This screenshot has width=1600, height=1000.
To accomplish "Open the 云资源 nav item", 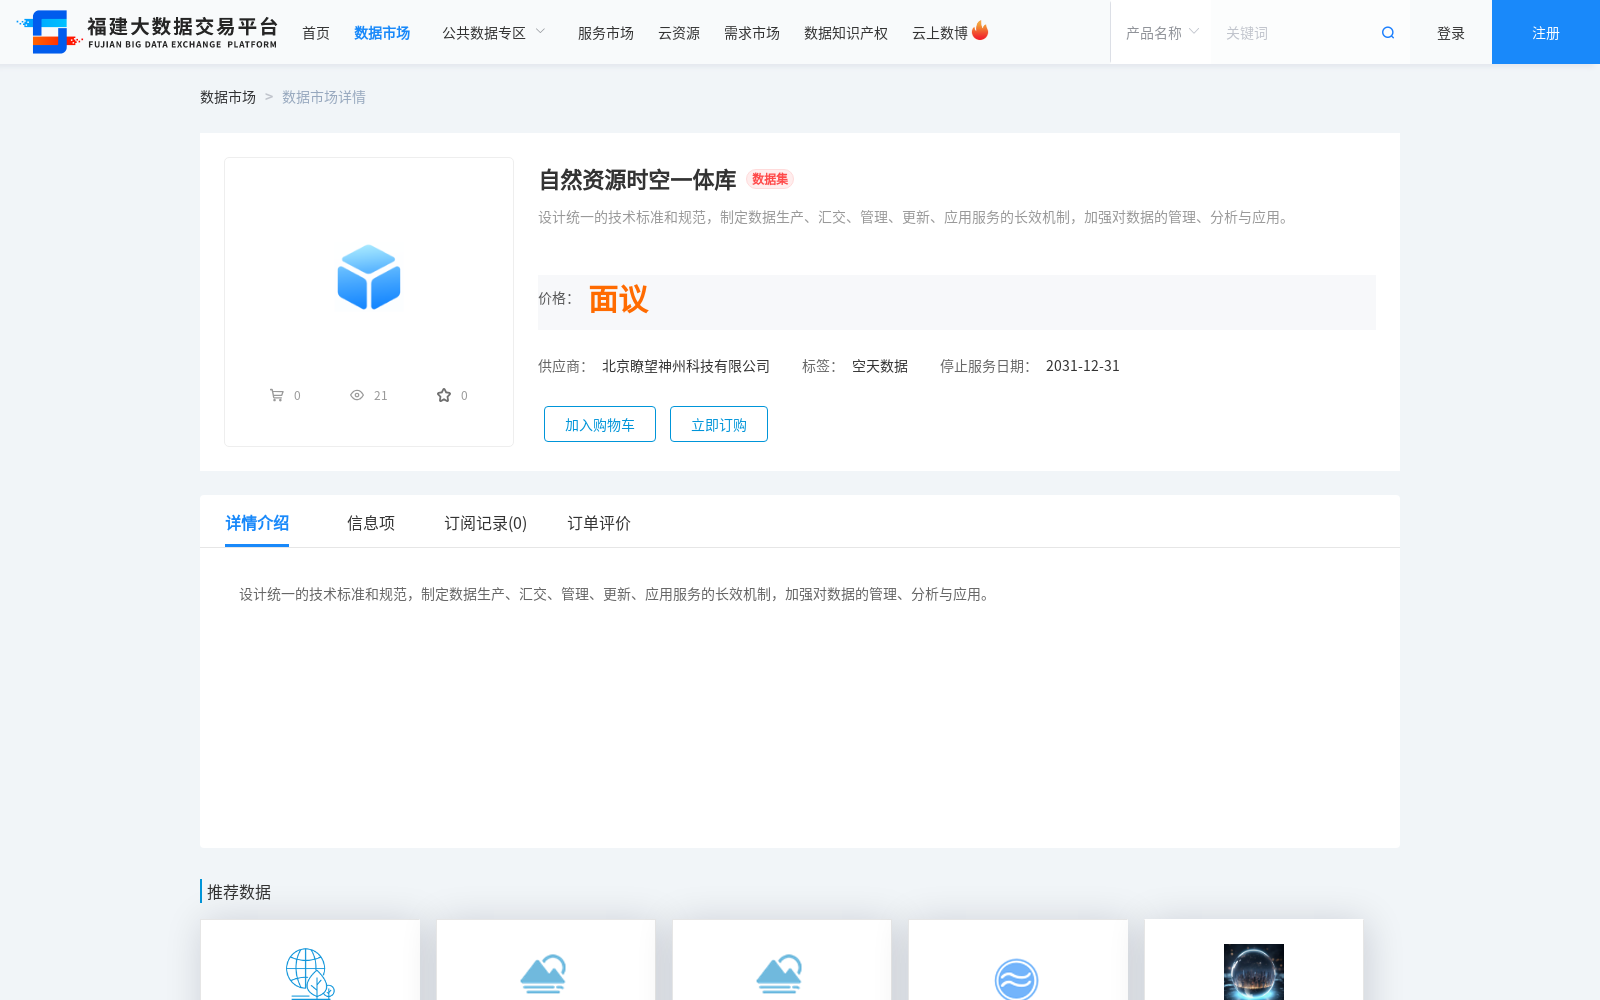I will pos(679,33).
